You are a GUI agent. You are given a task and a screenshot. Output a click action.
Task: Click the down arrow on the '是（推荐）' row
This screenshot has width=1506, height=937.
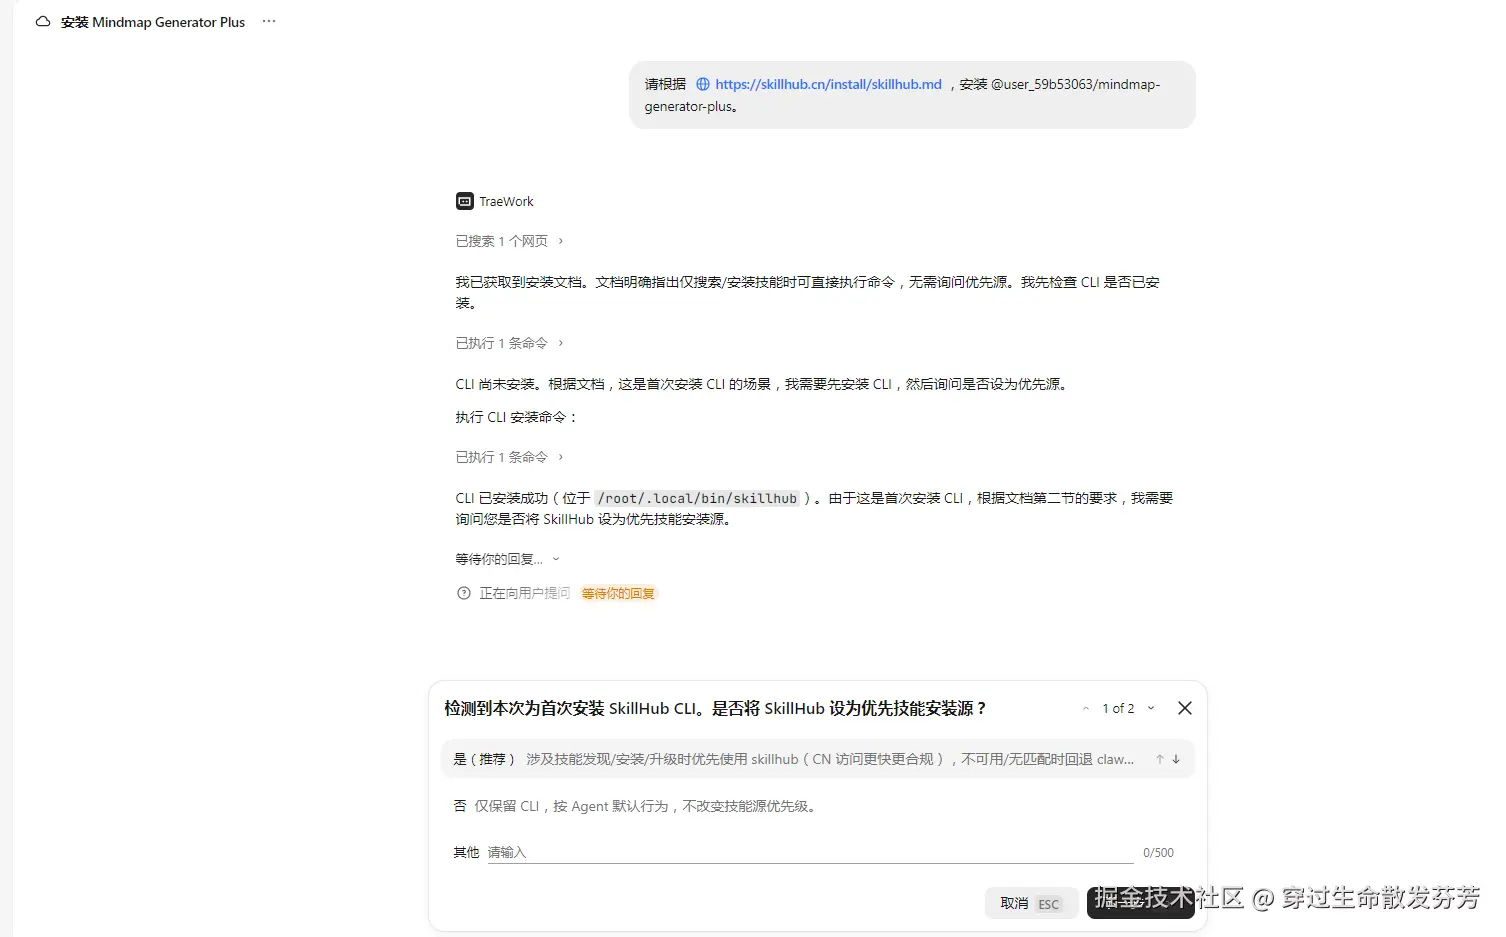click(1176, 760)
